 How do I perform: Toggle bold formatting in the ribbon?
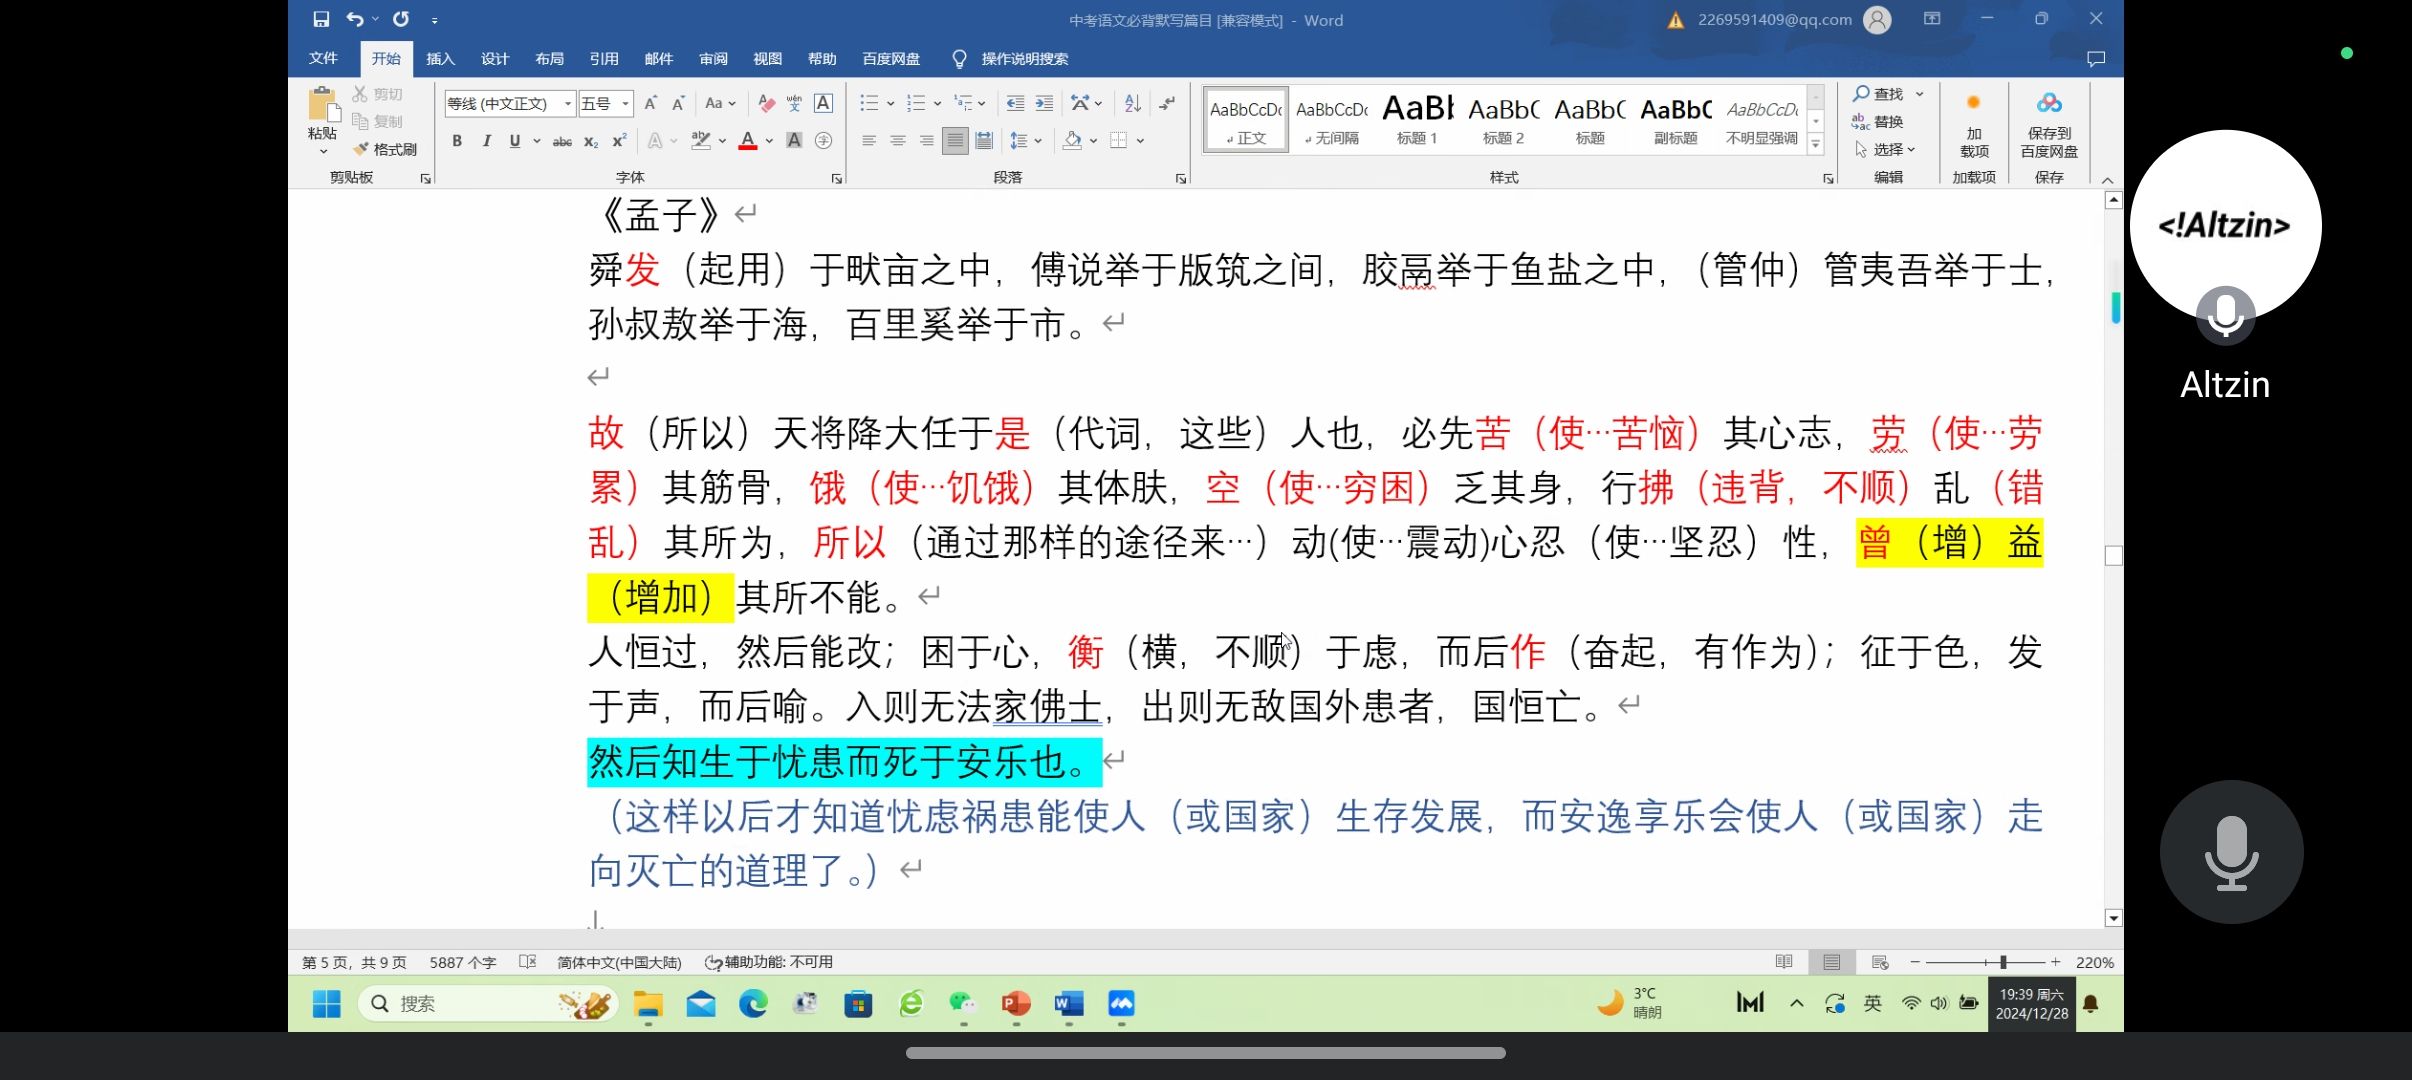pos(457,141)
